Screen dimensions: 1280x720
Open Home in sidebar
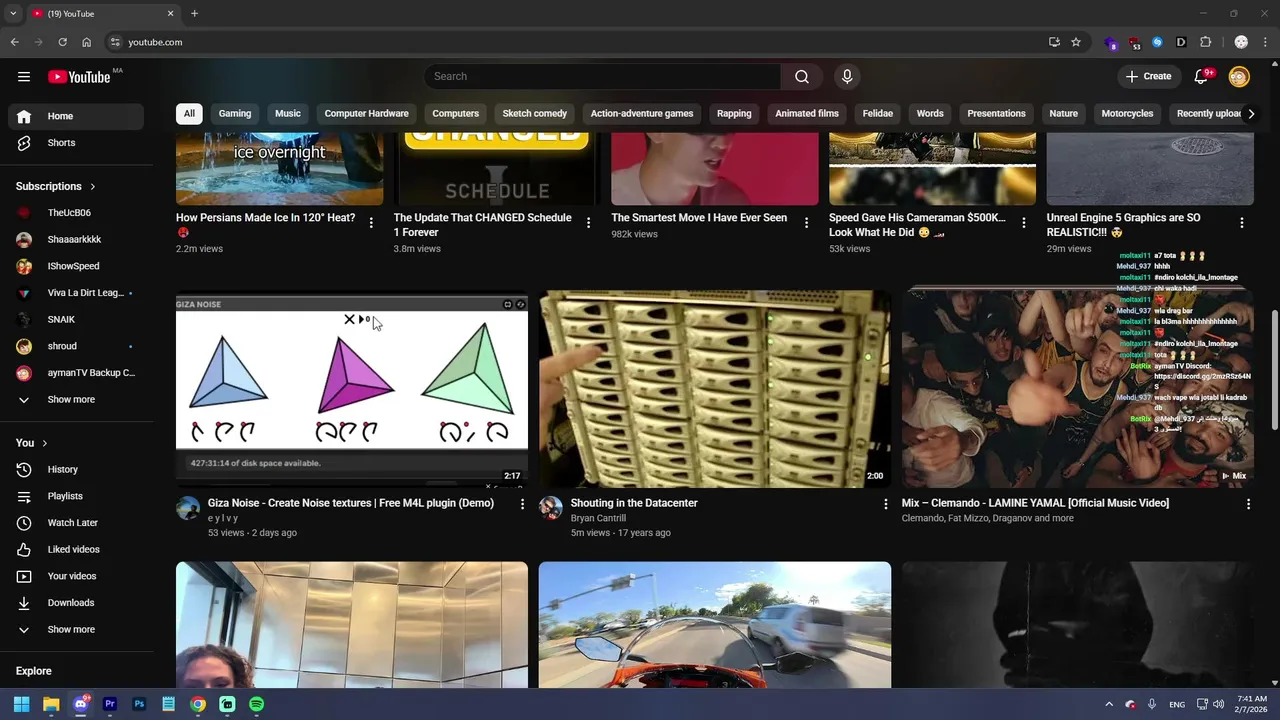pyautogui.click(x=76, y=116)
